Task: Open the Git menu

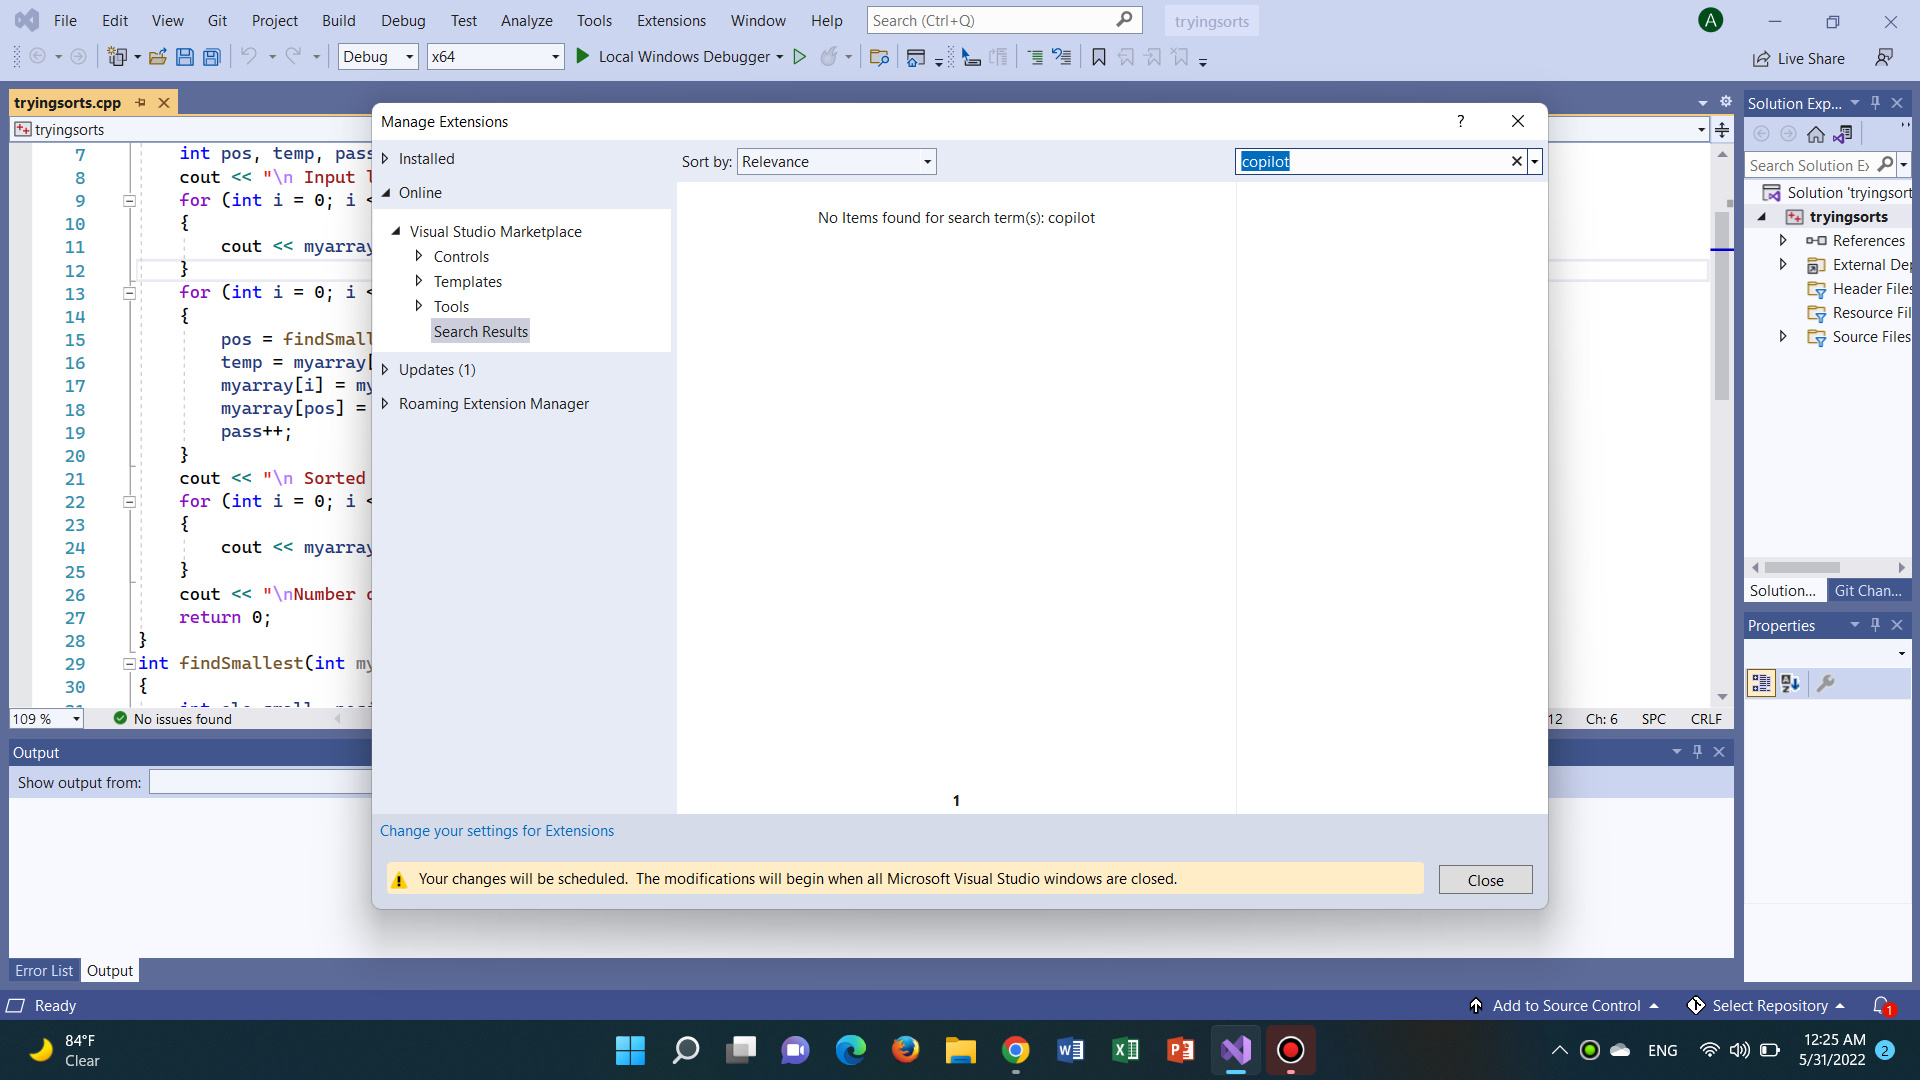Action: (216, 20)
